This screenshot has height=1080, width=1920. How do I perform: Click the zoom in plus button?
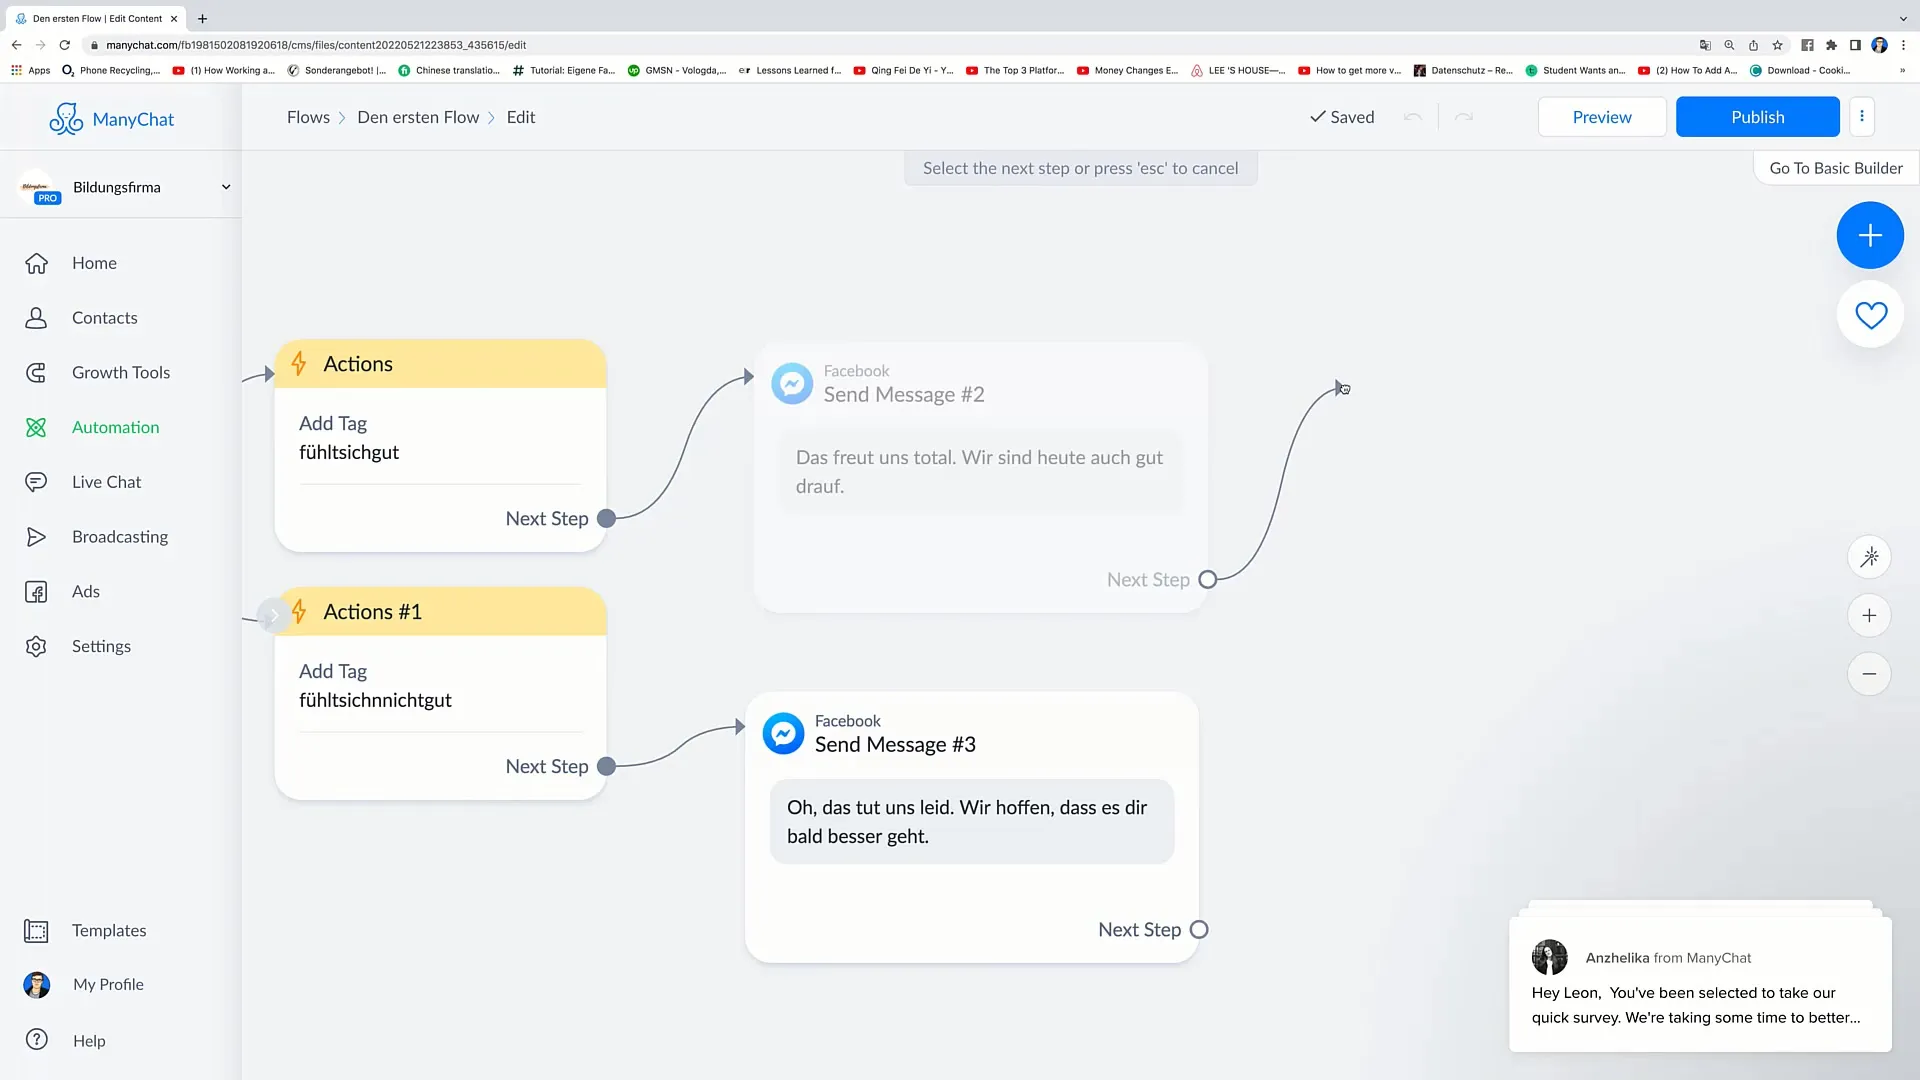coord(1869,616)
